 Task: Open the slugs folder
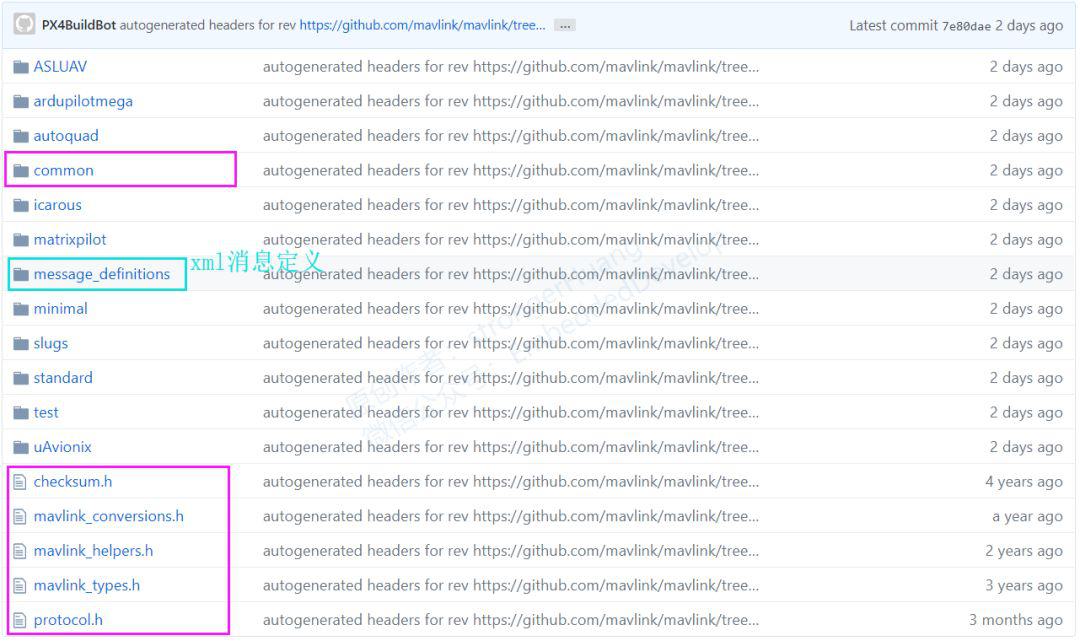point(51,344)
